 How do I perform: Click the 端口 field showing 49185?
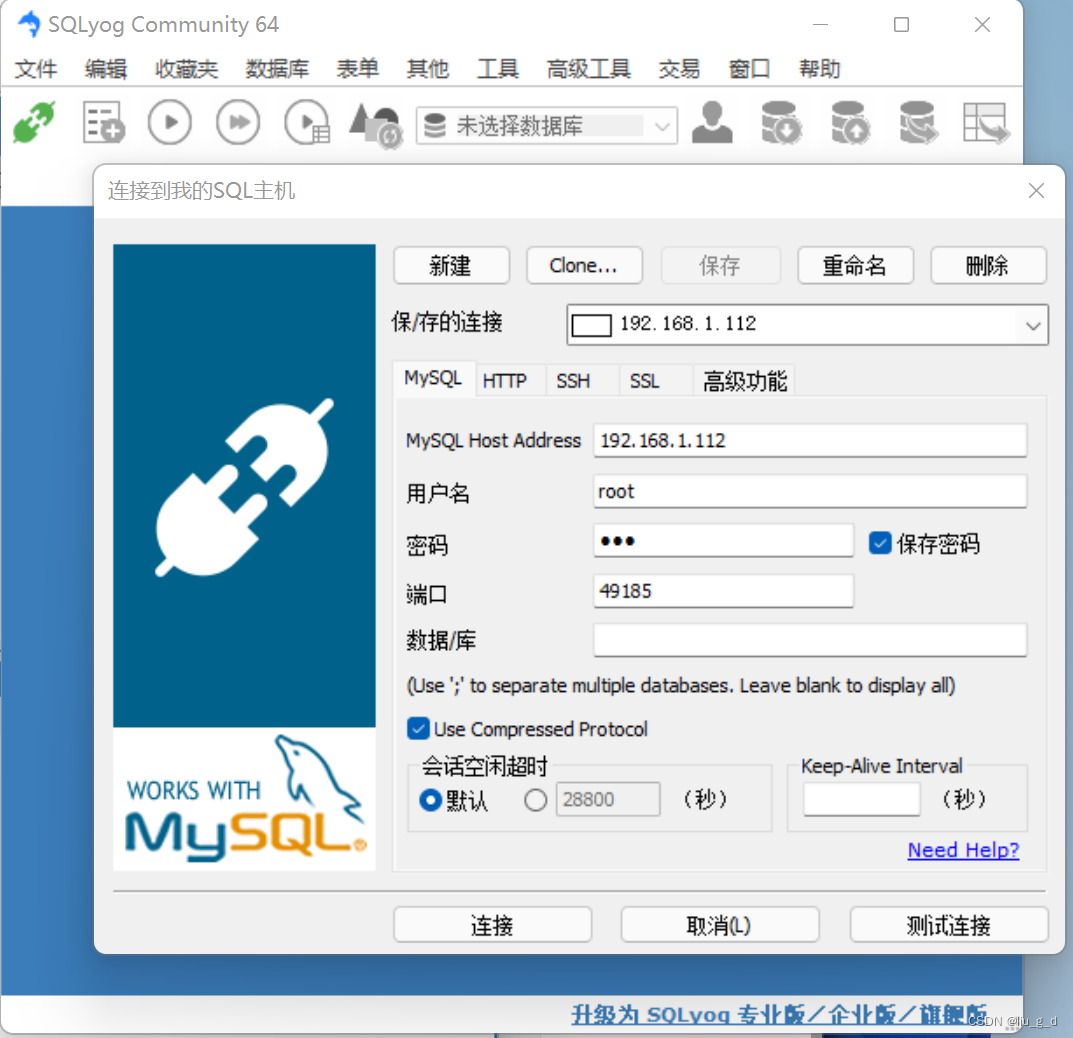pyautogui.click(x=723, y=591)
